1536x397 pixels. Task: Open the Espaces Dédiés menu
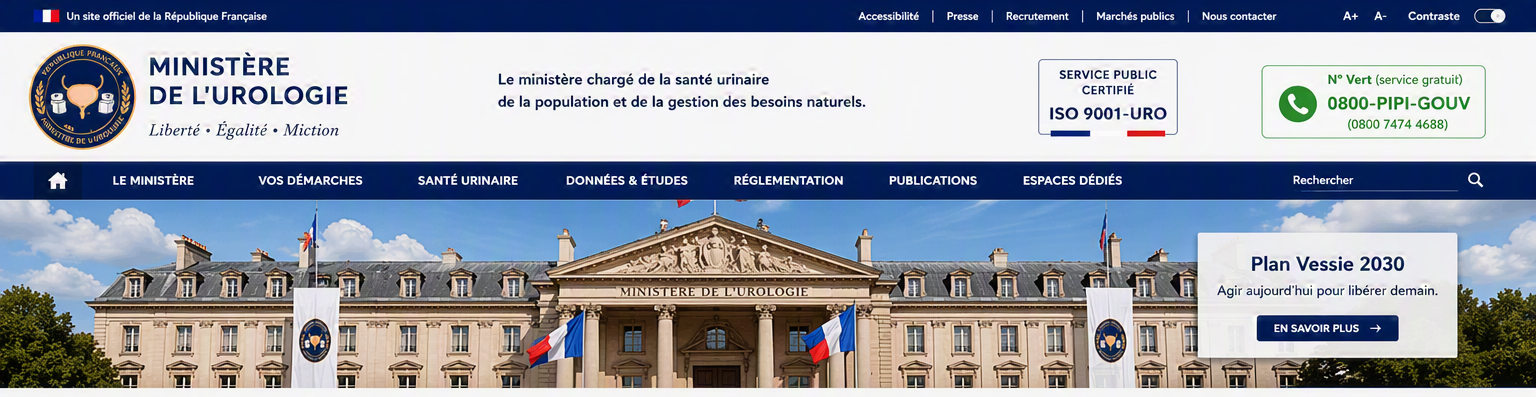[1072, 181]
